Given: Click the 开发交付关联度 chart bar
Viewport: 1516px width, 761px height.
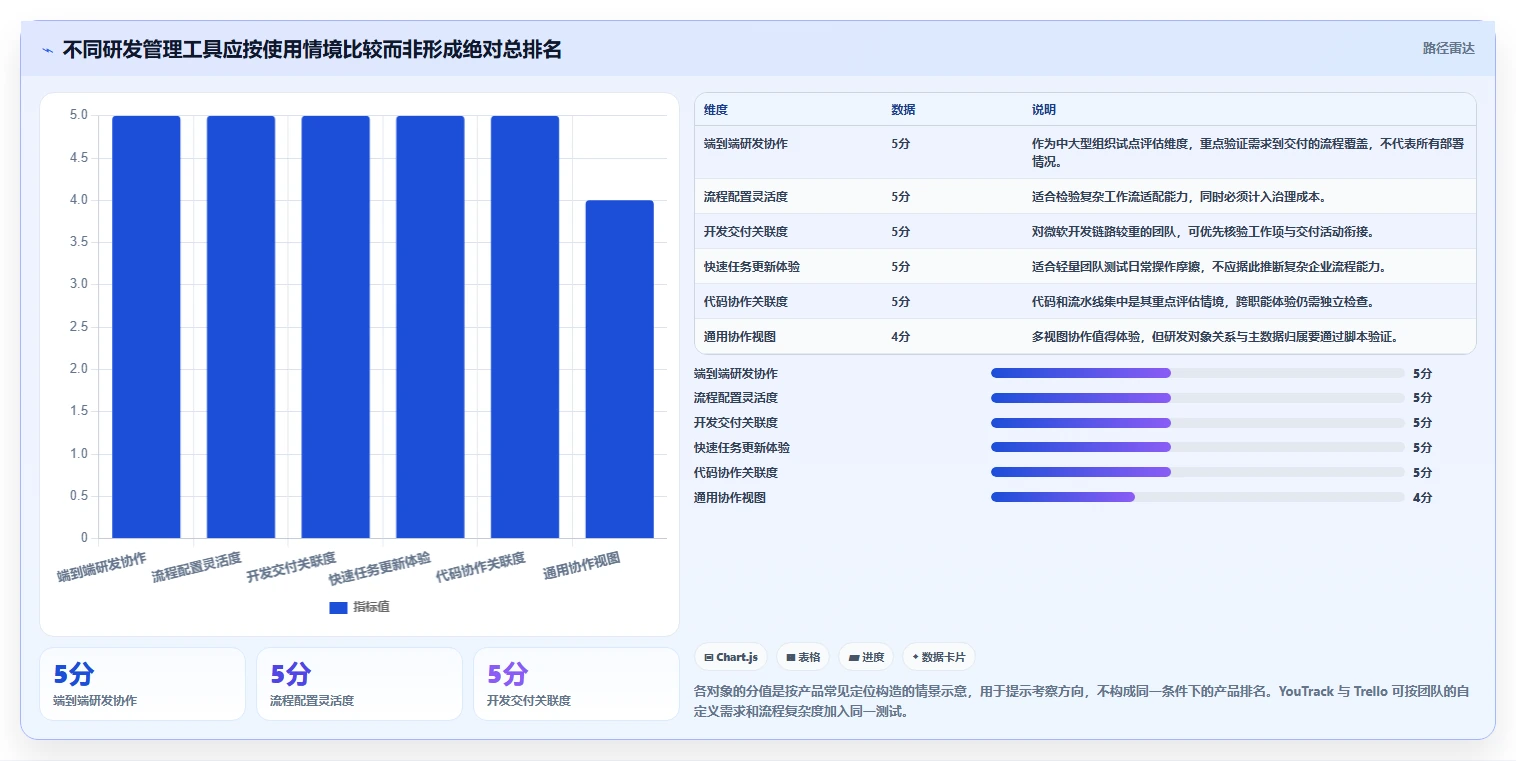Looking at the screenshot, I should pyautogui.click(x=335, y=327).
